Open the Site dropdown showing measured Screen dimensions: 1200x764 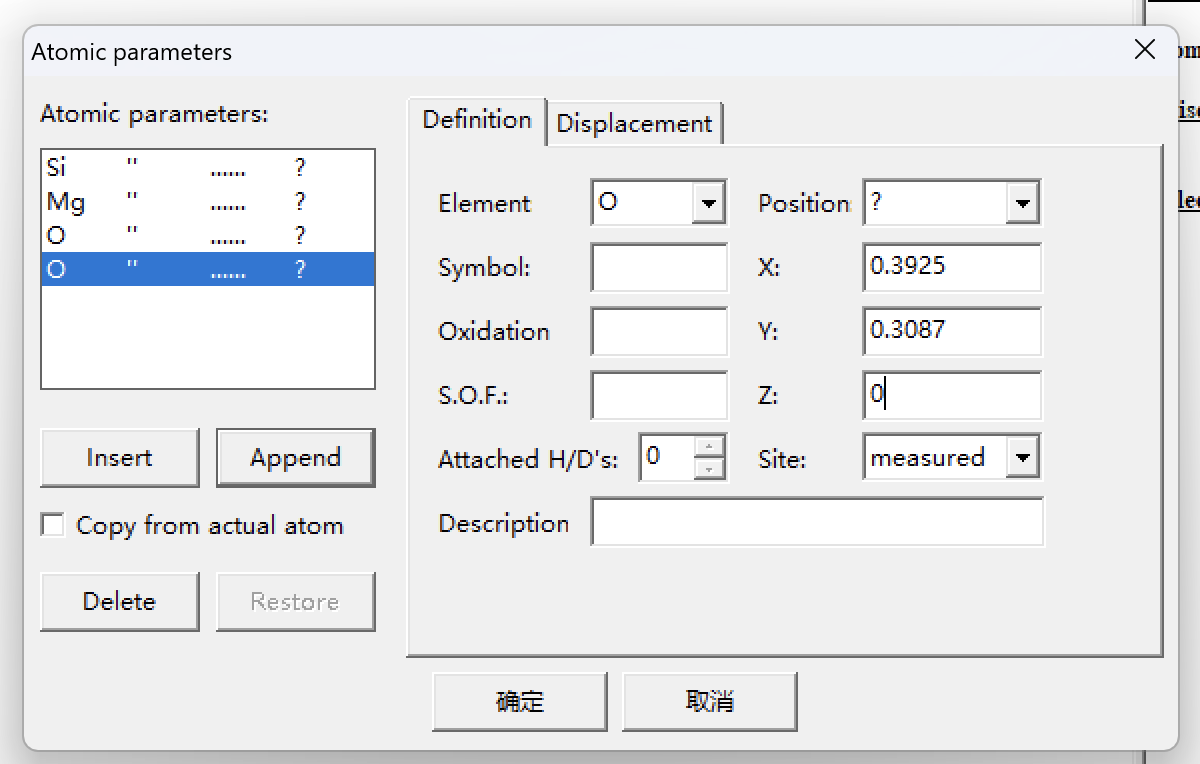(x=1021, y=458)
